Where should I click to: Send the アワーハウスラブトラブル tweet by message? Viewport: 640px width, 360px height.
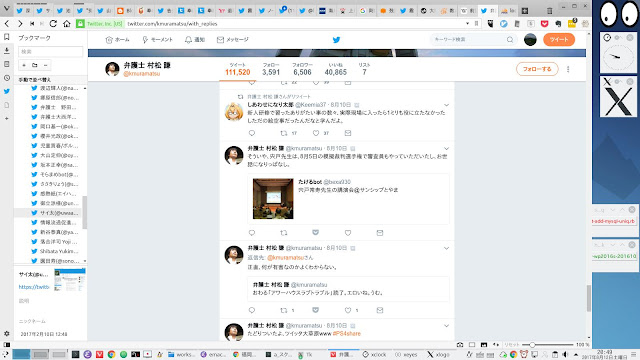[x=380, y=310]
